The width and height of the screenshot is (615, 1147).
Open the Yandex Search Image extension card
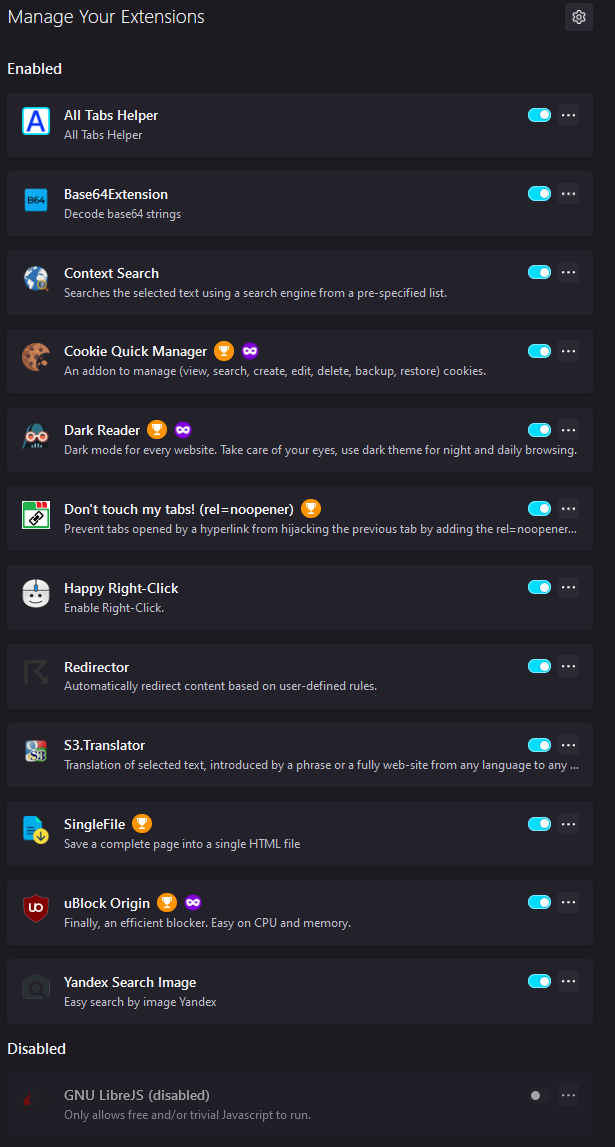tap(300, 991)
